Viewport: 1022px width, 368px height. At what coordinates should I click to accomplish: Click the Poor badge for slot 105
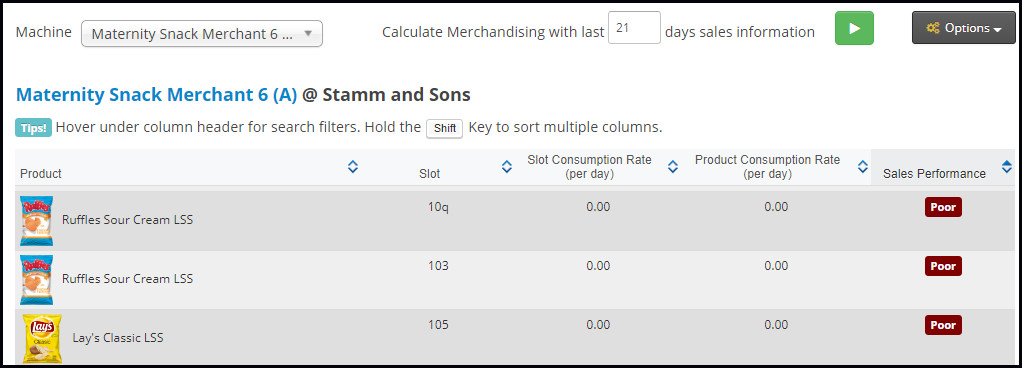pos(943,324)
